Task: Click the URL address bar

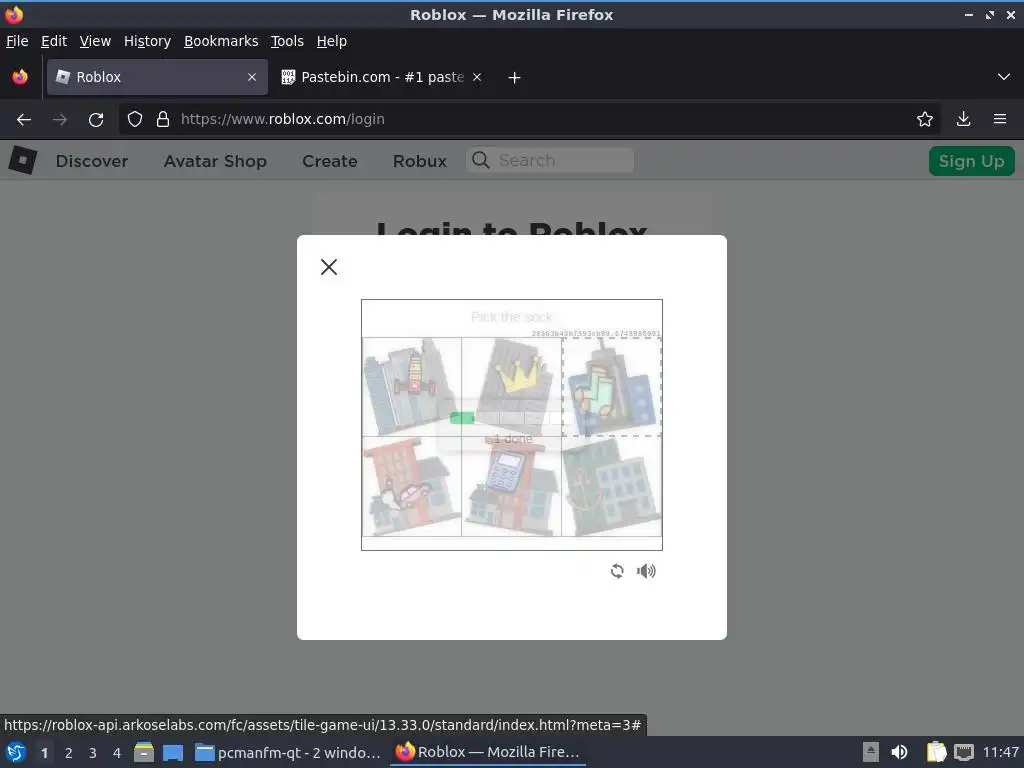Action: [529, 119]
